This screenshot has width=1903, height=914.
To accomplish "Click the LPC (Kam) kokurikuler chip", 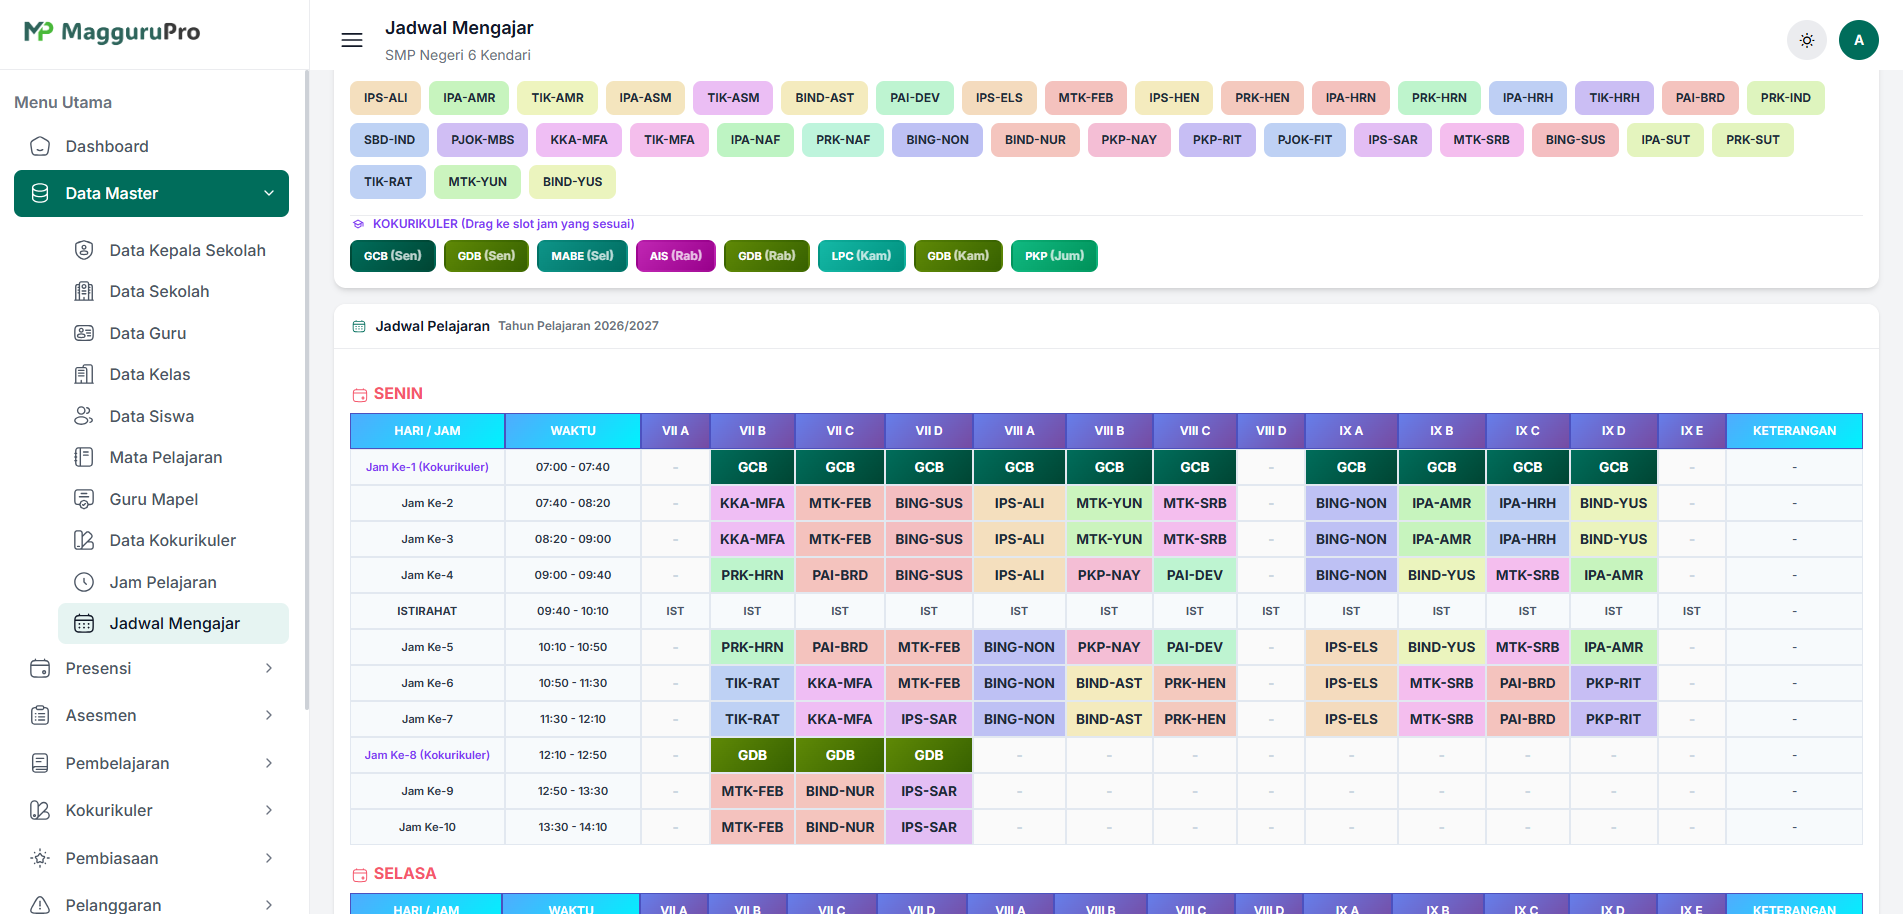I will tap(861, 256).
